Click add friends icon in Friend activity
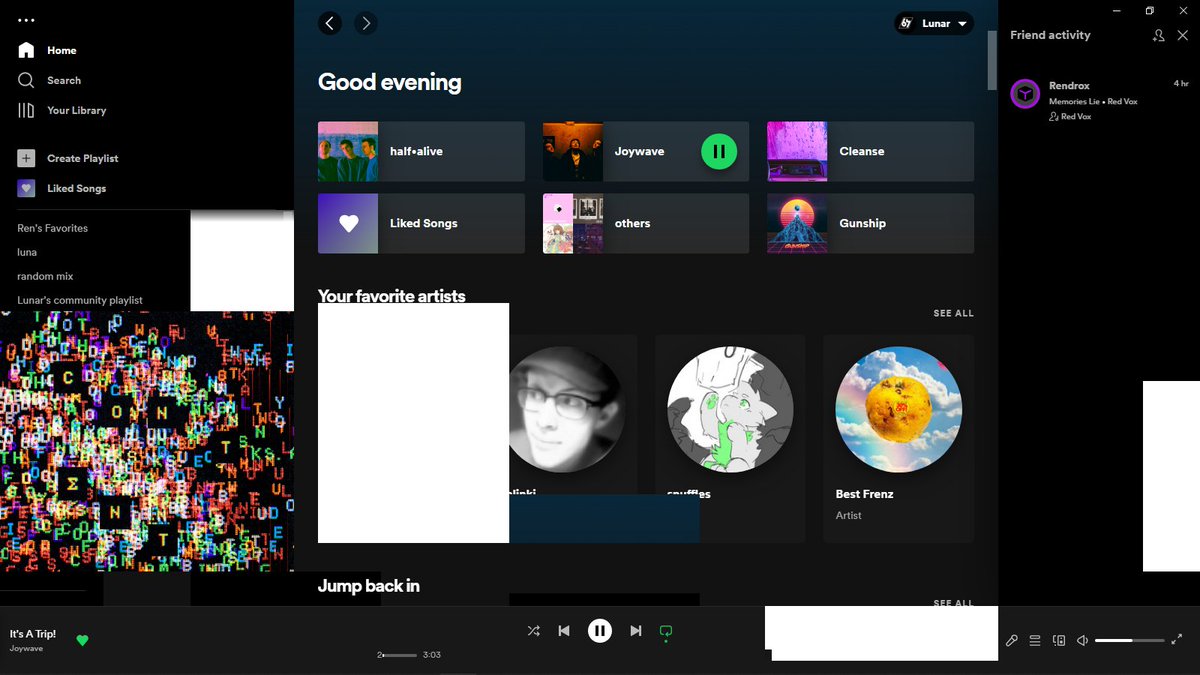This screenshot has width=1200, height=675. coord(1158,35)
